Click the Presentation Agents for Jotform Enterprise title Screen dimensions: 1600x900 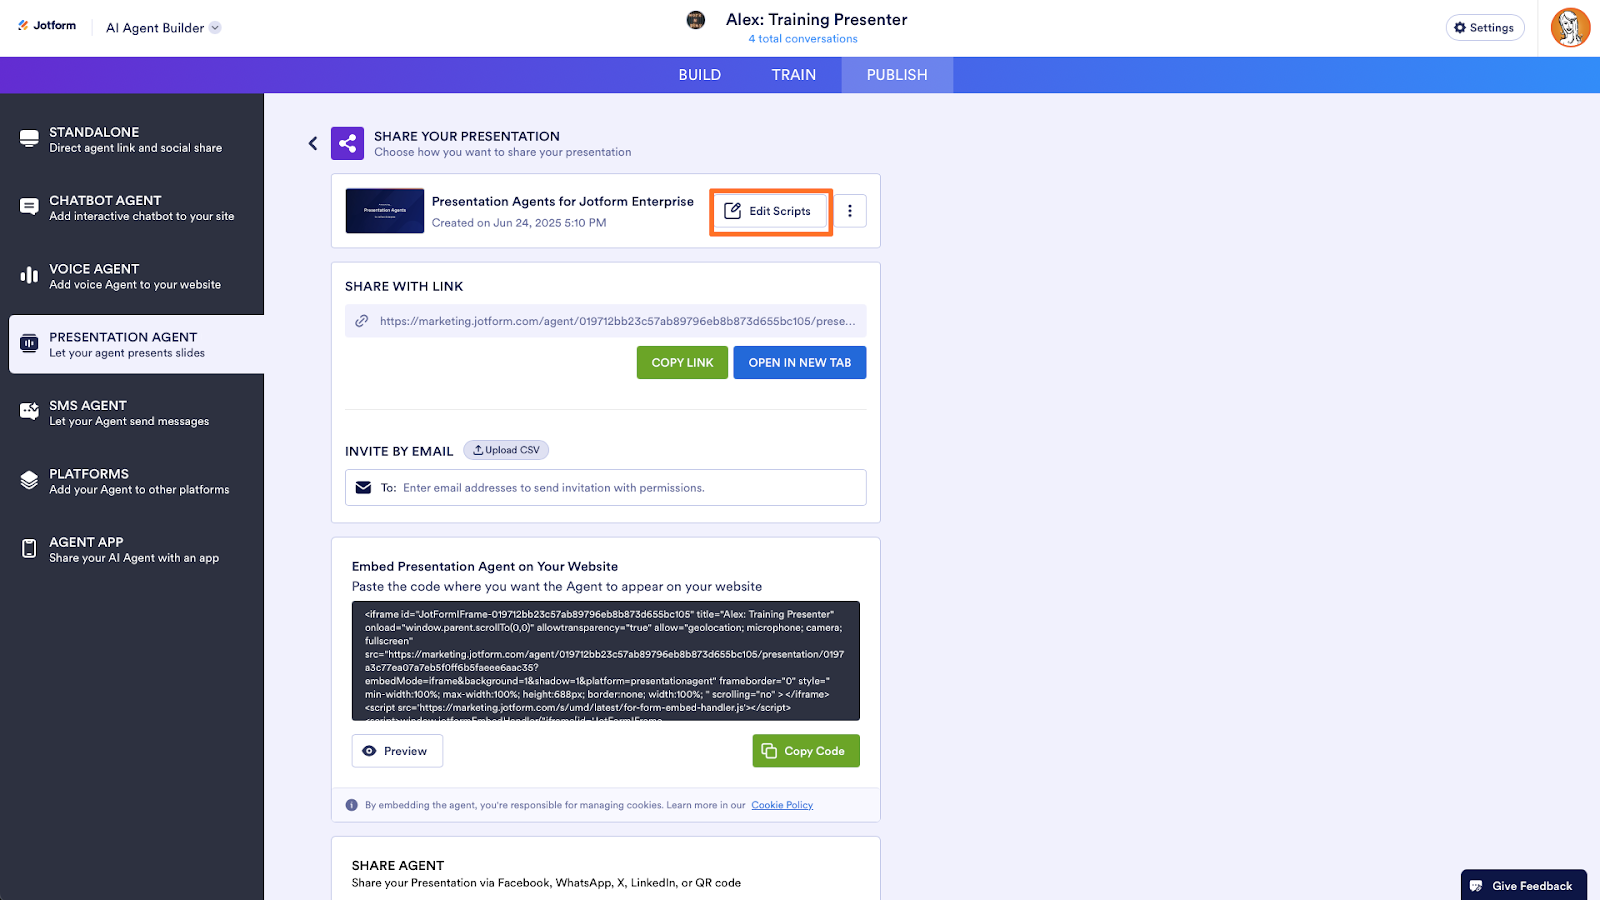pyautogui.click(x=563, y=202)
